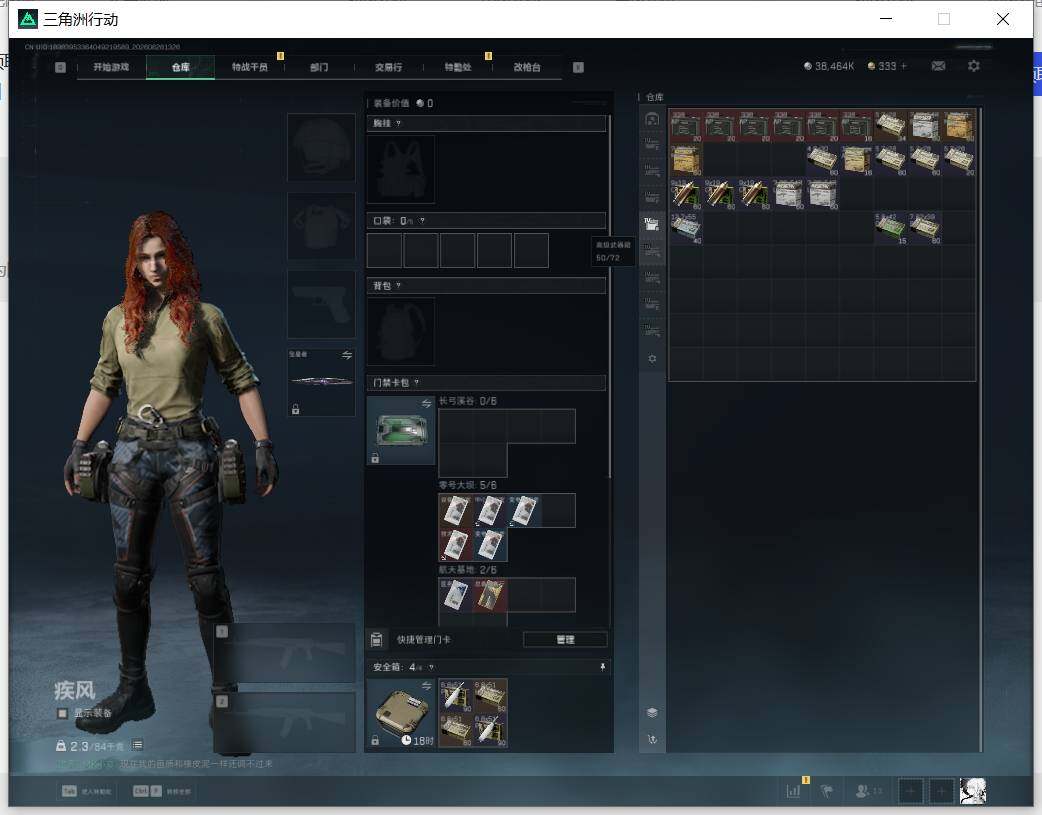Open the 开始游戏 tab
The image size is (1042, 815).
point(111,67)
